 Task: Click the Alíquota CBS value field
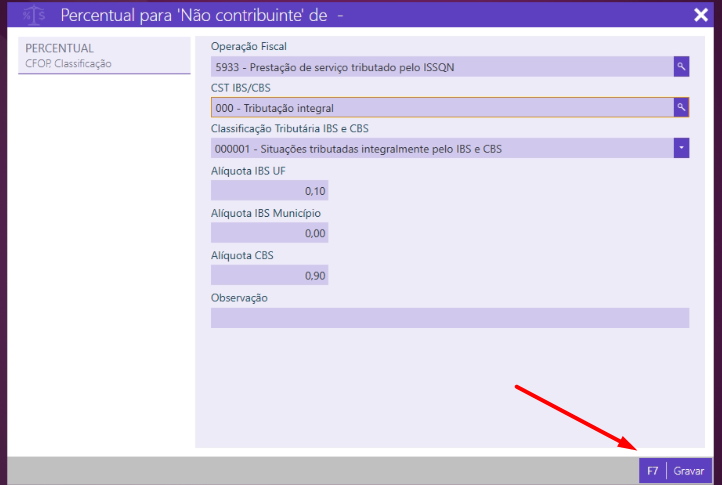(269, 276)
